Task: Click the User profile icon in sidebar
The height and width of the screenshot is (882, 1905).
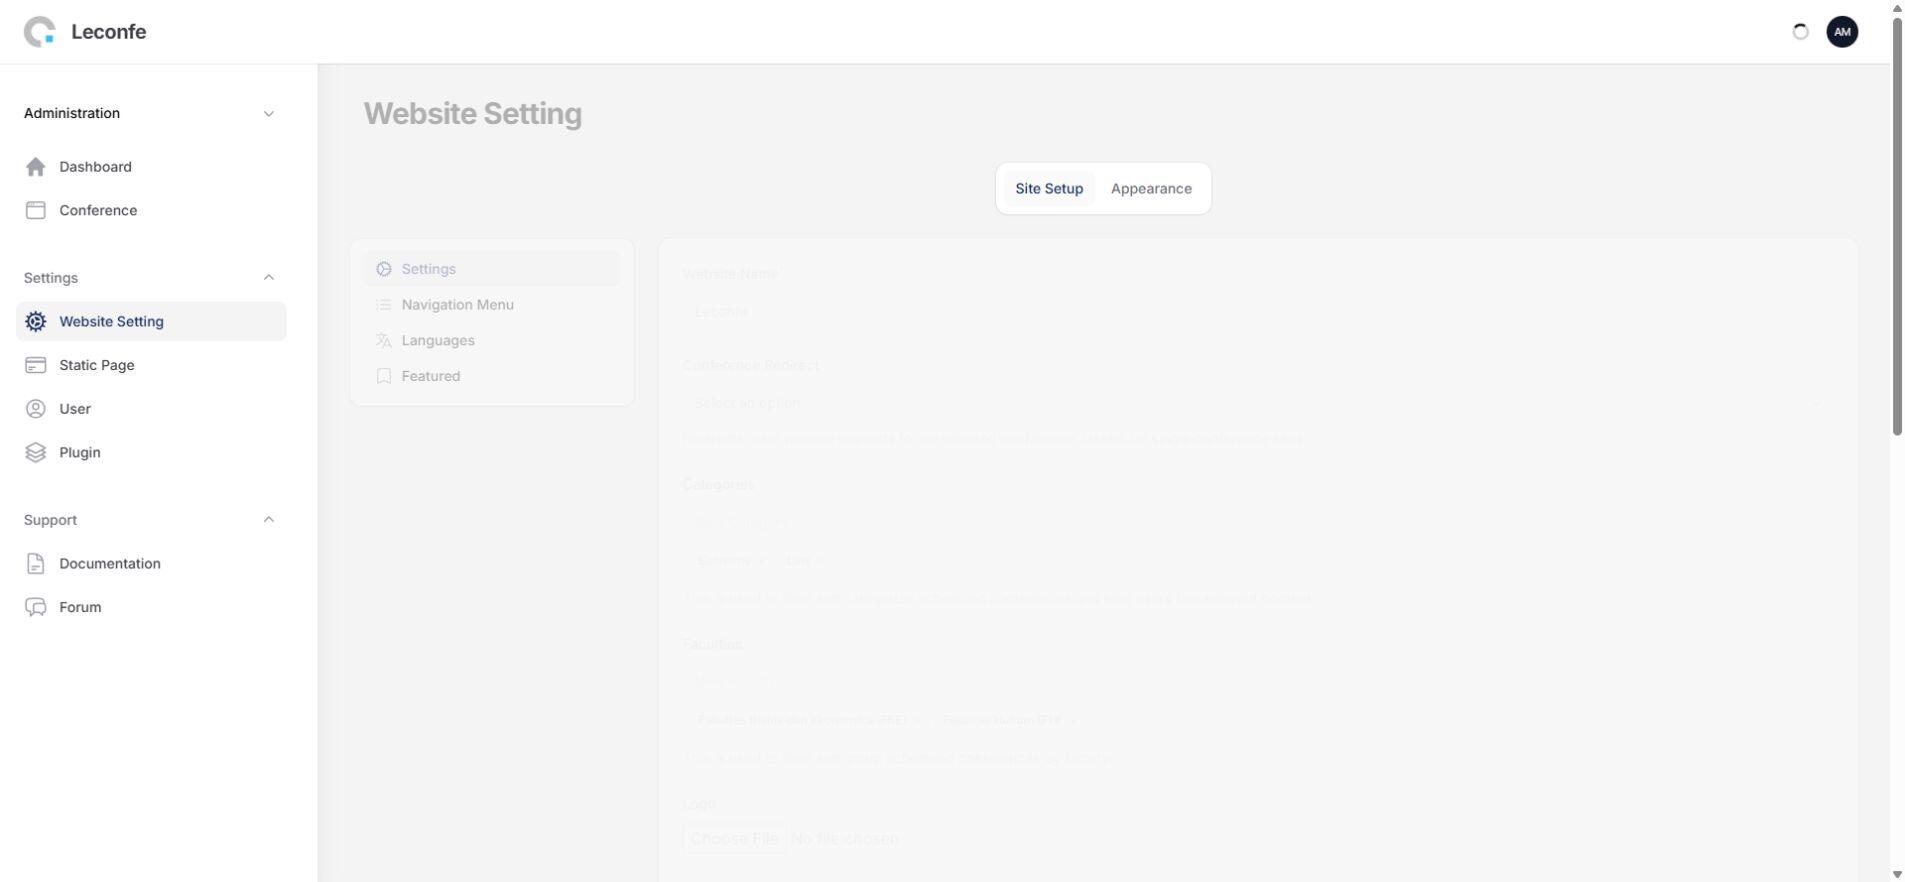Action: click(x=36, y=409)
